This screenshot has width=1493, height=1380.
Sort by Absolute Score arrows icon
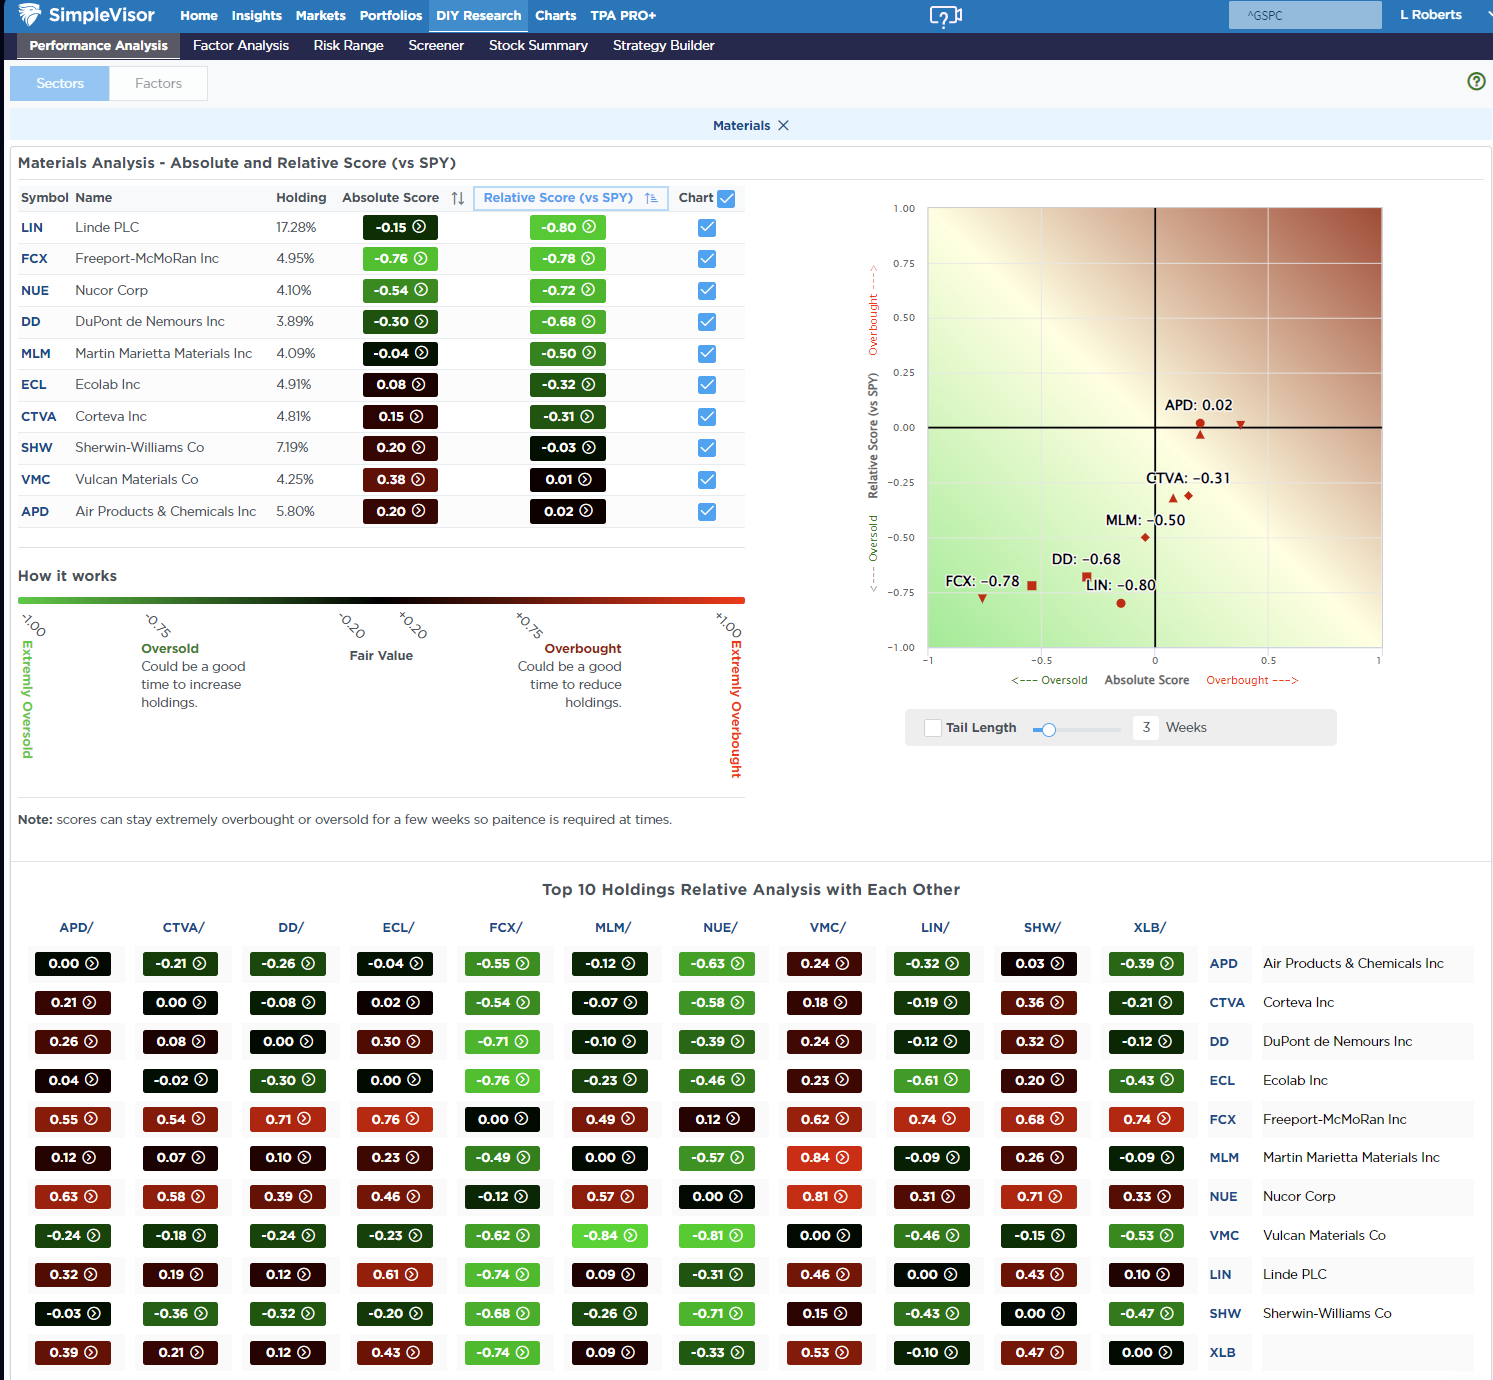click(x=457, y=198)
